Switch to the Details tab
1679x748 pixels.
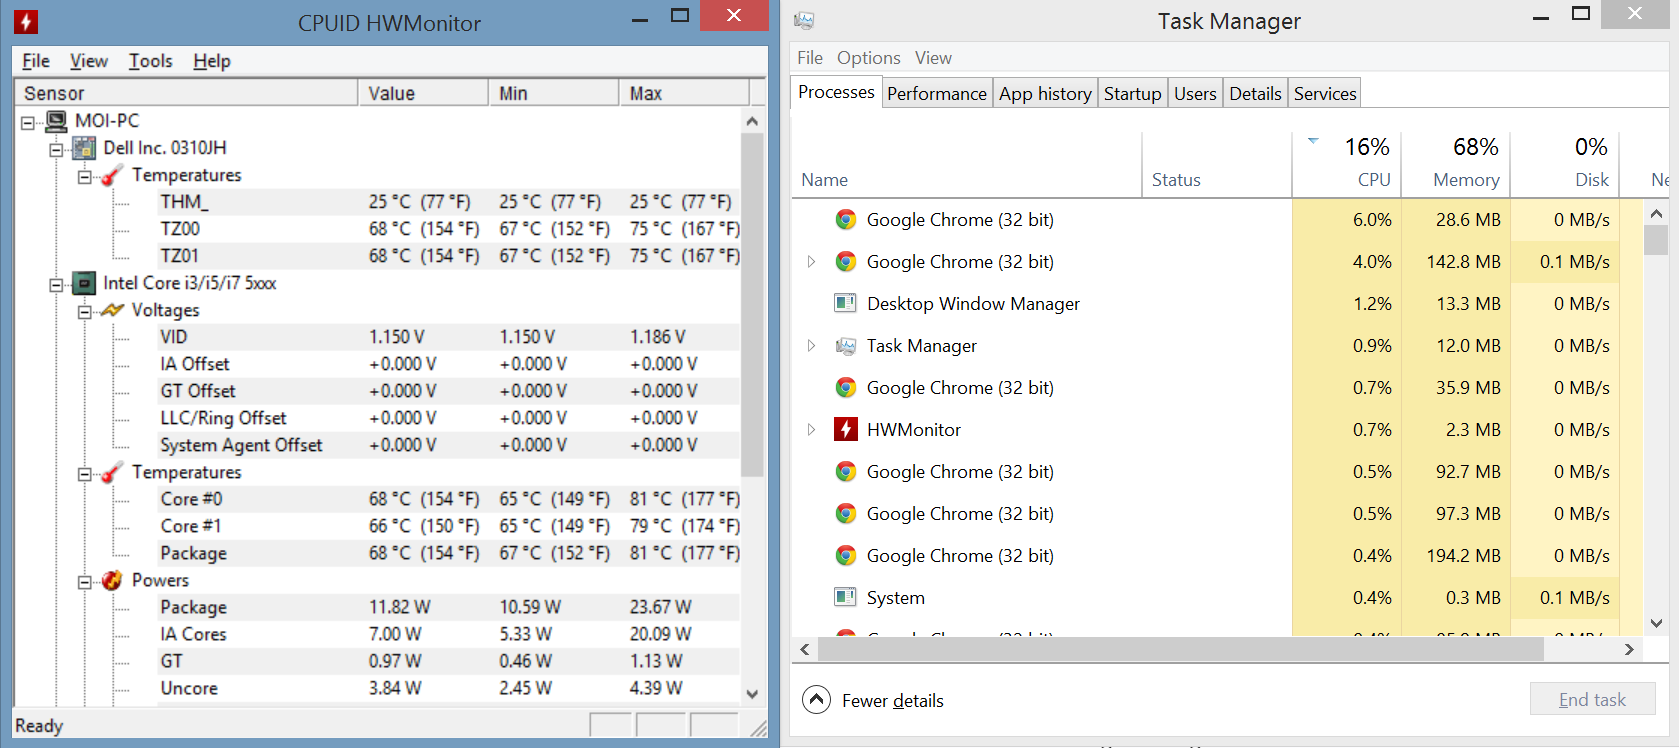coord(1255,93)
